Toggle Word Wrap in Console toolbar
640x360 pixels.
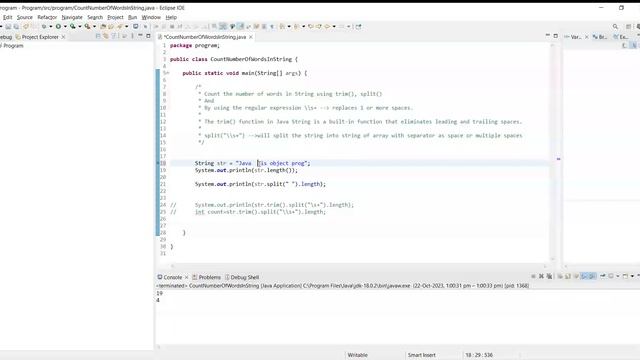tap(576, 276)
